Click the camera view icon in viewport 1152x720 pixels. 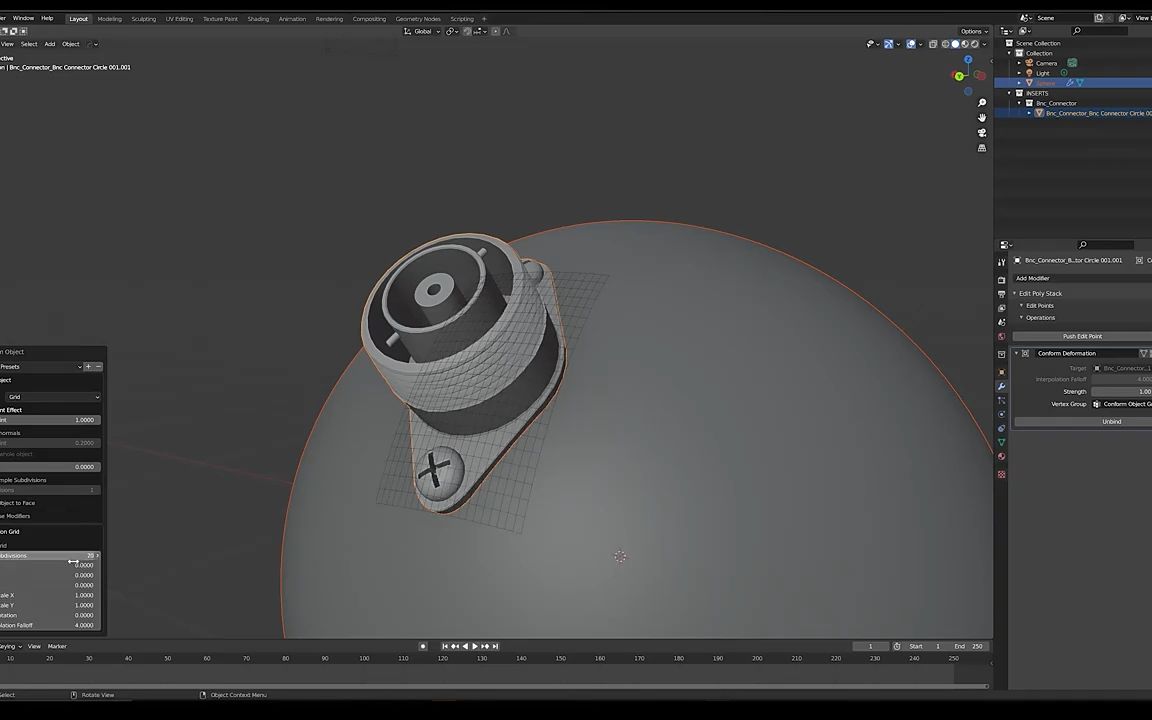[982, 134]
